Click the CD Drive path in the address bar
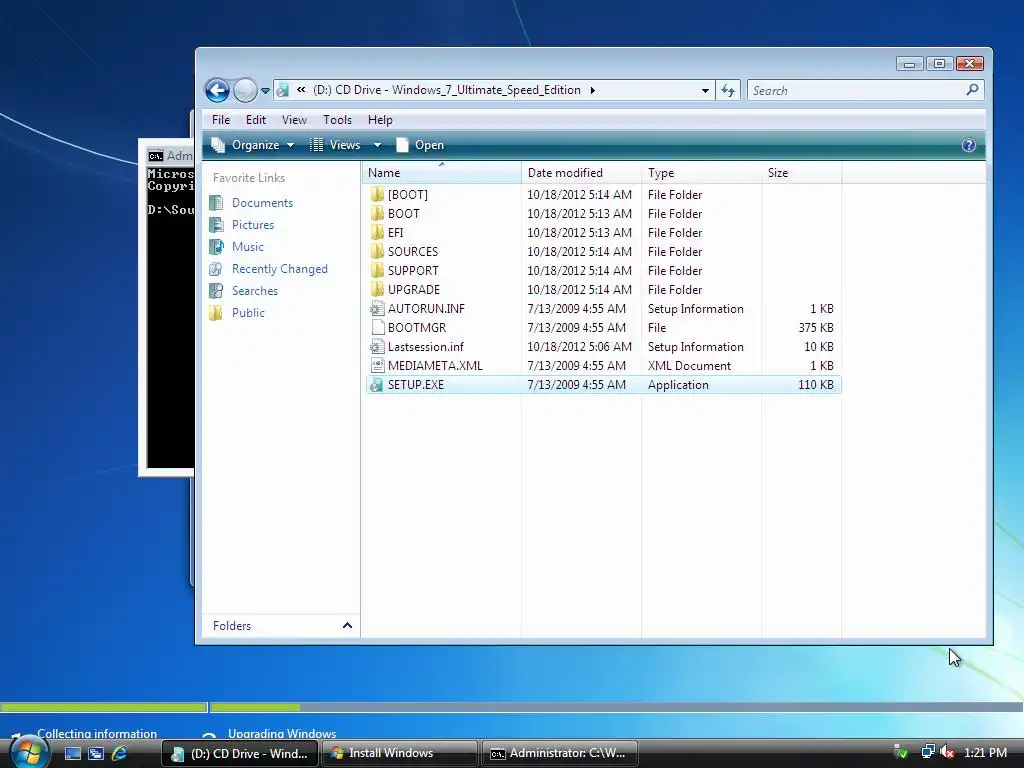This screenshot has width=1024, height=768. point(447,90)
